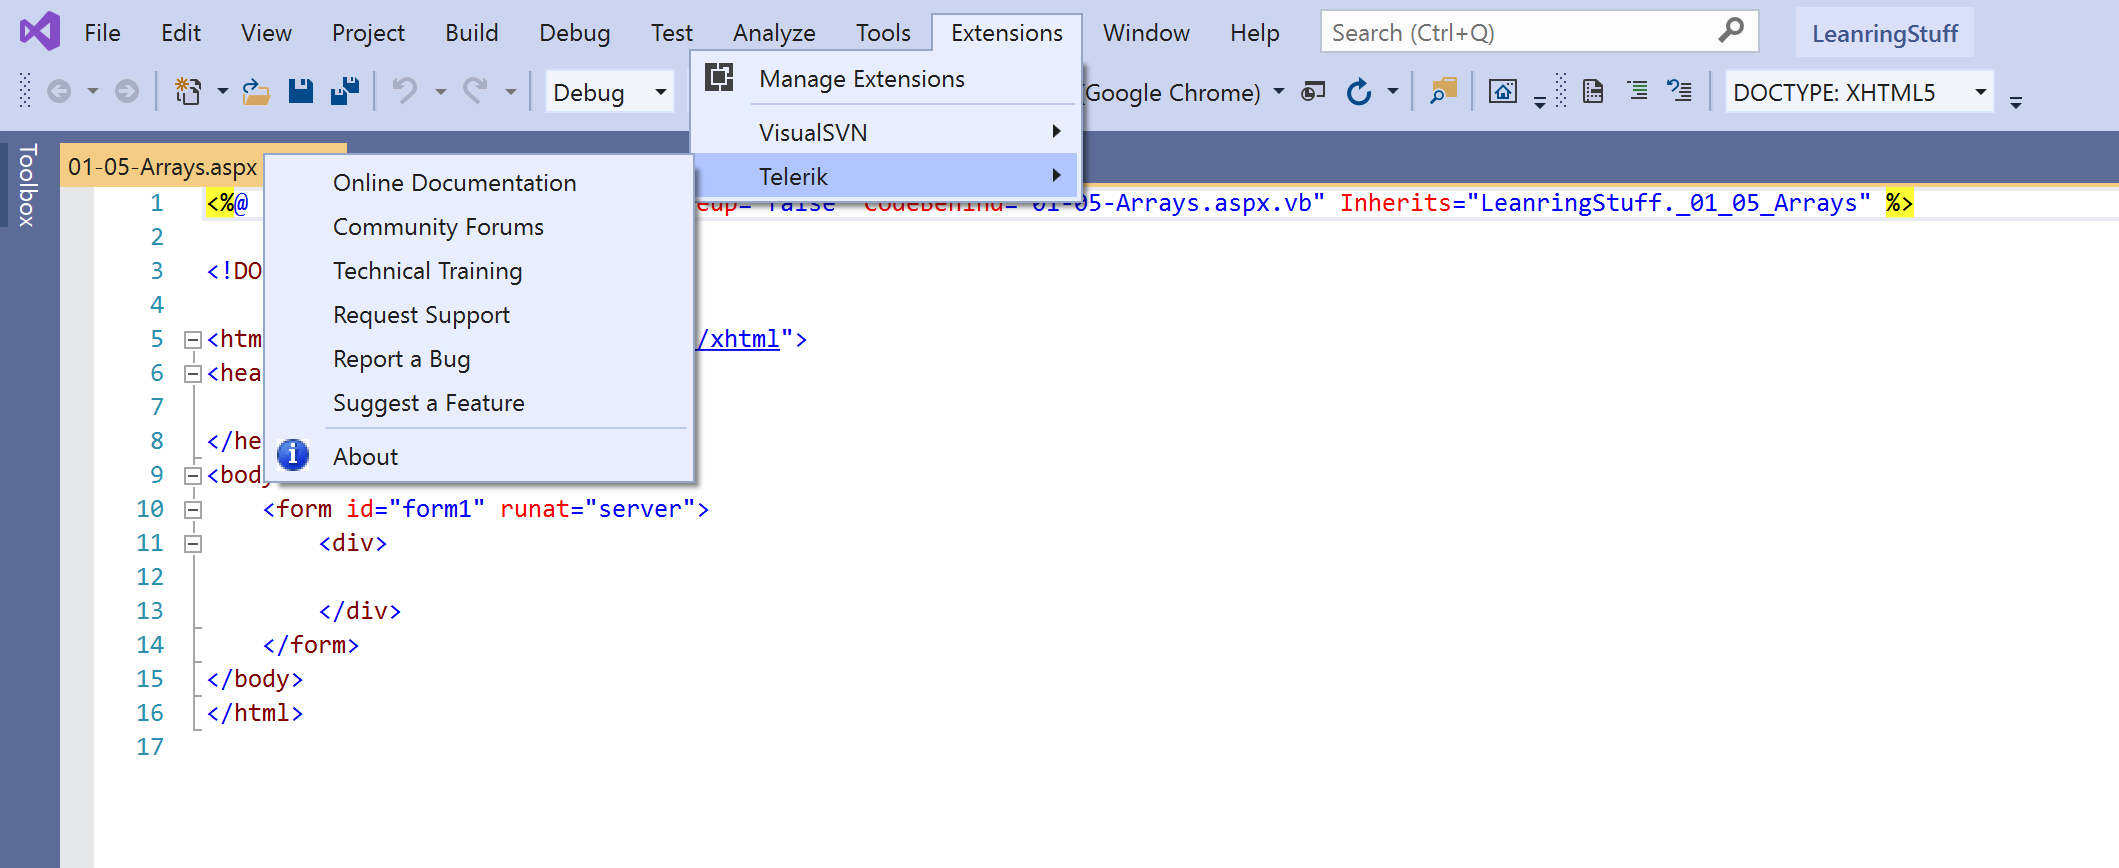Open the Redo history dropdown arrow
The image size is (2119, 868).
tap(510, 92)
